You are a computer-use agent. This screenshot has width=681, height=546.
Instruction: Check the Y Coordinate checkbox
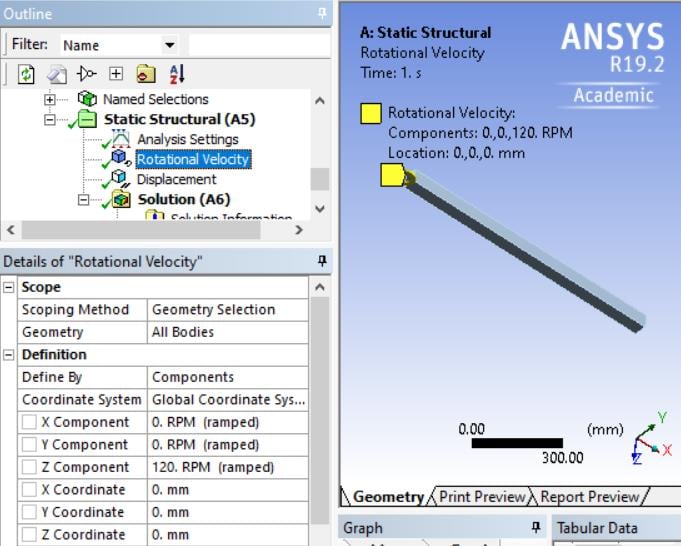[x=29, y=512]
